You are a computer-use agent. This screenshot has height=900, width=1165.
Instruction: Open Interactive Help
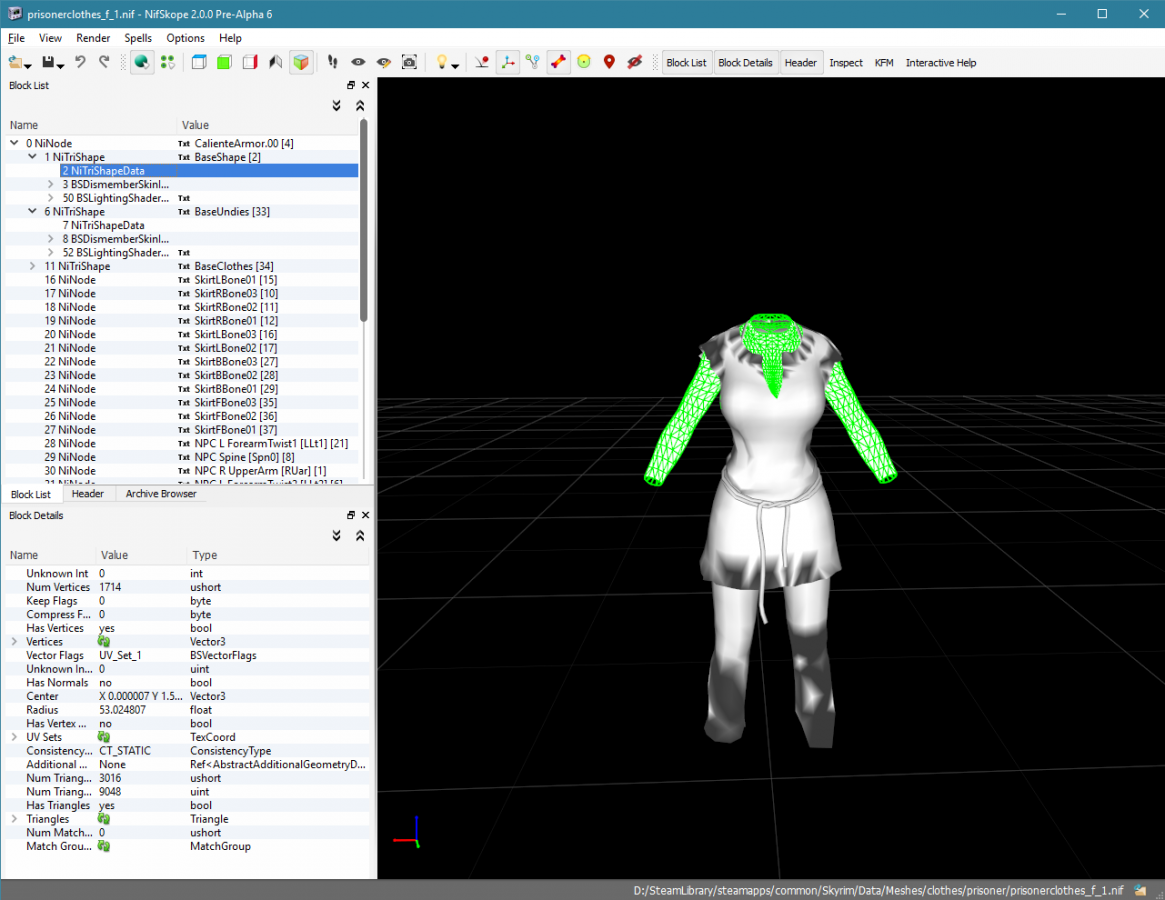[941, 62]
